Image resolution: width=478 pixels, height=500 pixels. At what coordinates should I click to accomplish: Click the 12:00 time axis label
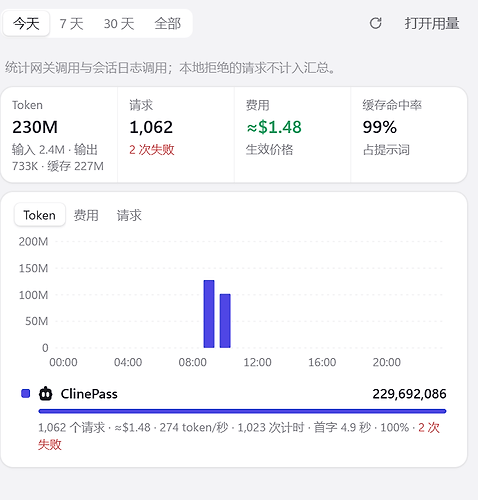pyautogui.click(x=257, y=362)
